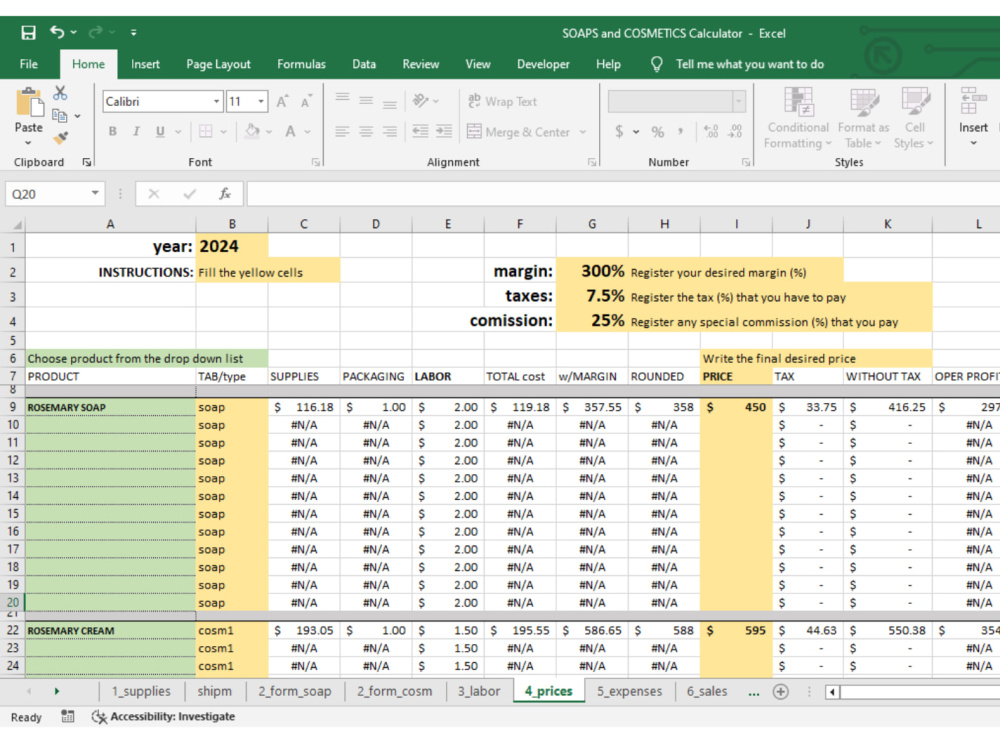Click the Percent Style icon
This screenshot has height=750, width=1000.
[x=658, y=132]
